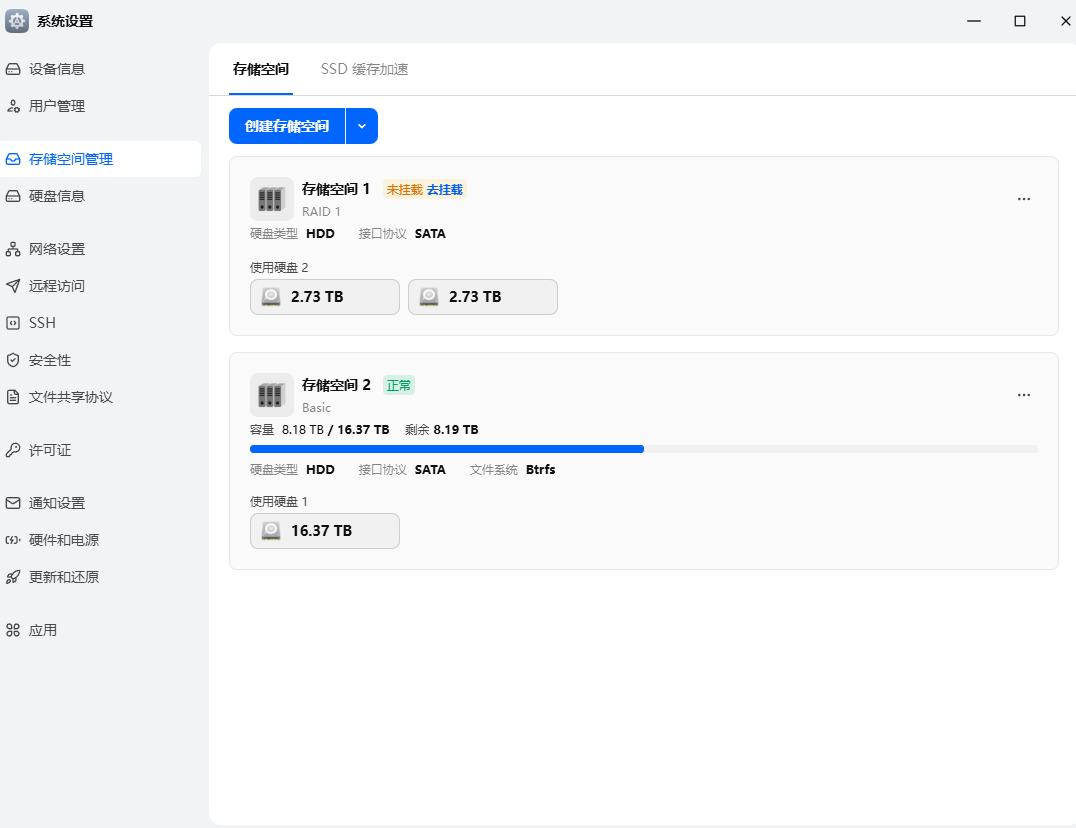
Task: Click the 系统设置 gear app icon
Action: coord(16,21)
